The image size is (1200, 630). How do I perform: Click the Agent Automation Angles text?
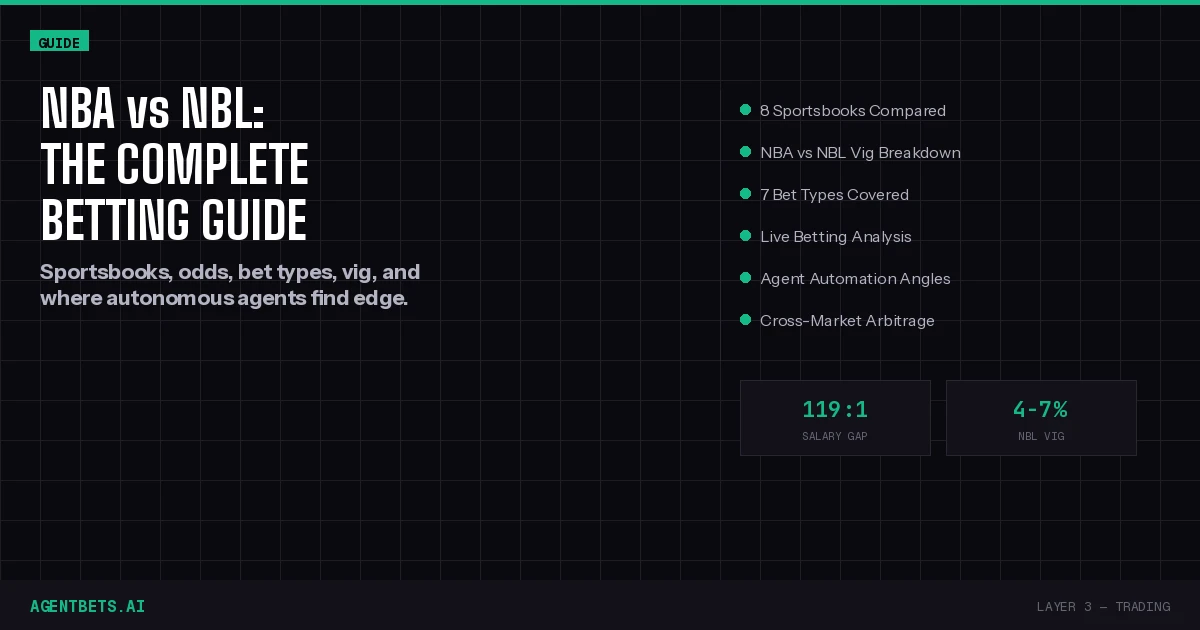855,279
